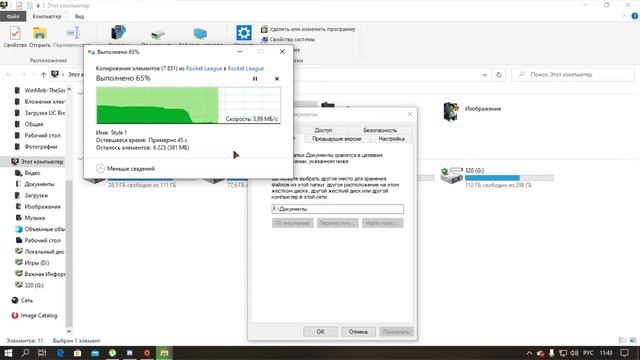The width and height of the screenshot is (640, 360).
Task: Click the navigation pane scrollbar up arrow
Action: [x=69, y=89]
